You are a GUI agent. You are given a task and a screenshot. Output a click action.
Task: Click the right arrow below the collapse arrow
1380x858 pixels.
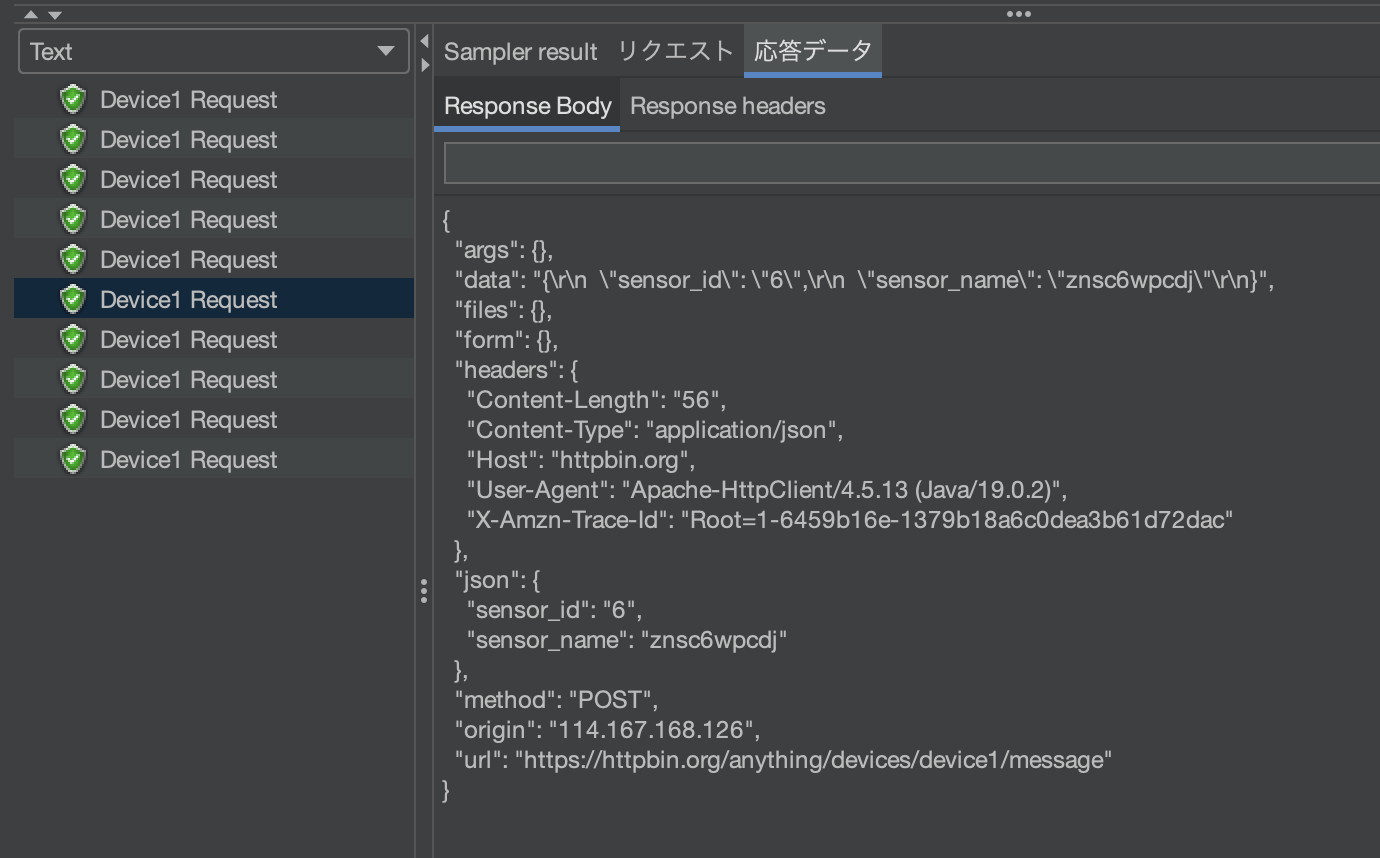point(426,64)
